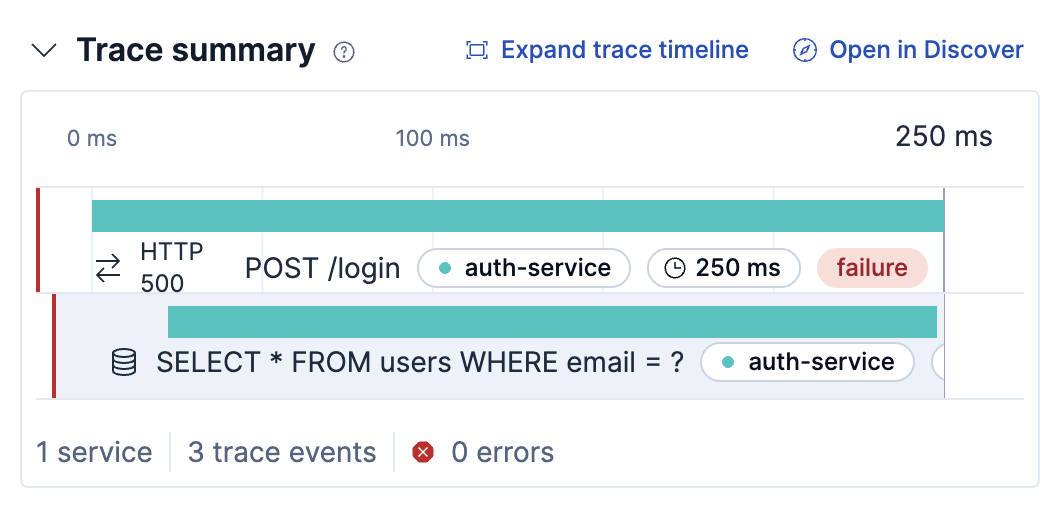Click the 1 service count
Viewport: 1060px width, 512px height.
pyautogui.click(x=94, y=453)
